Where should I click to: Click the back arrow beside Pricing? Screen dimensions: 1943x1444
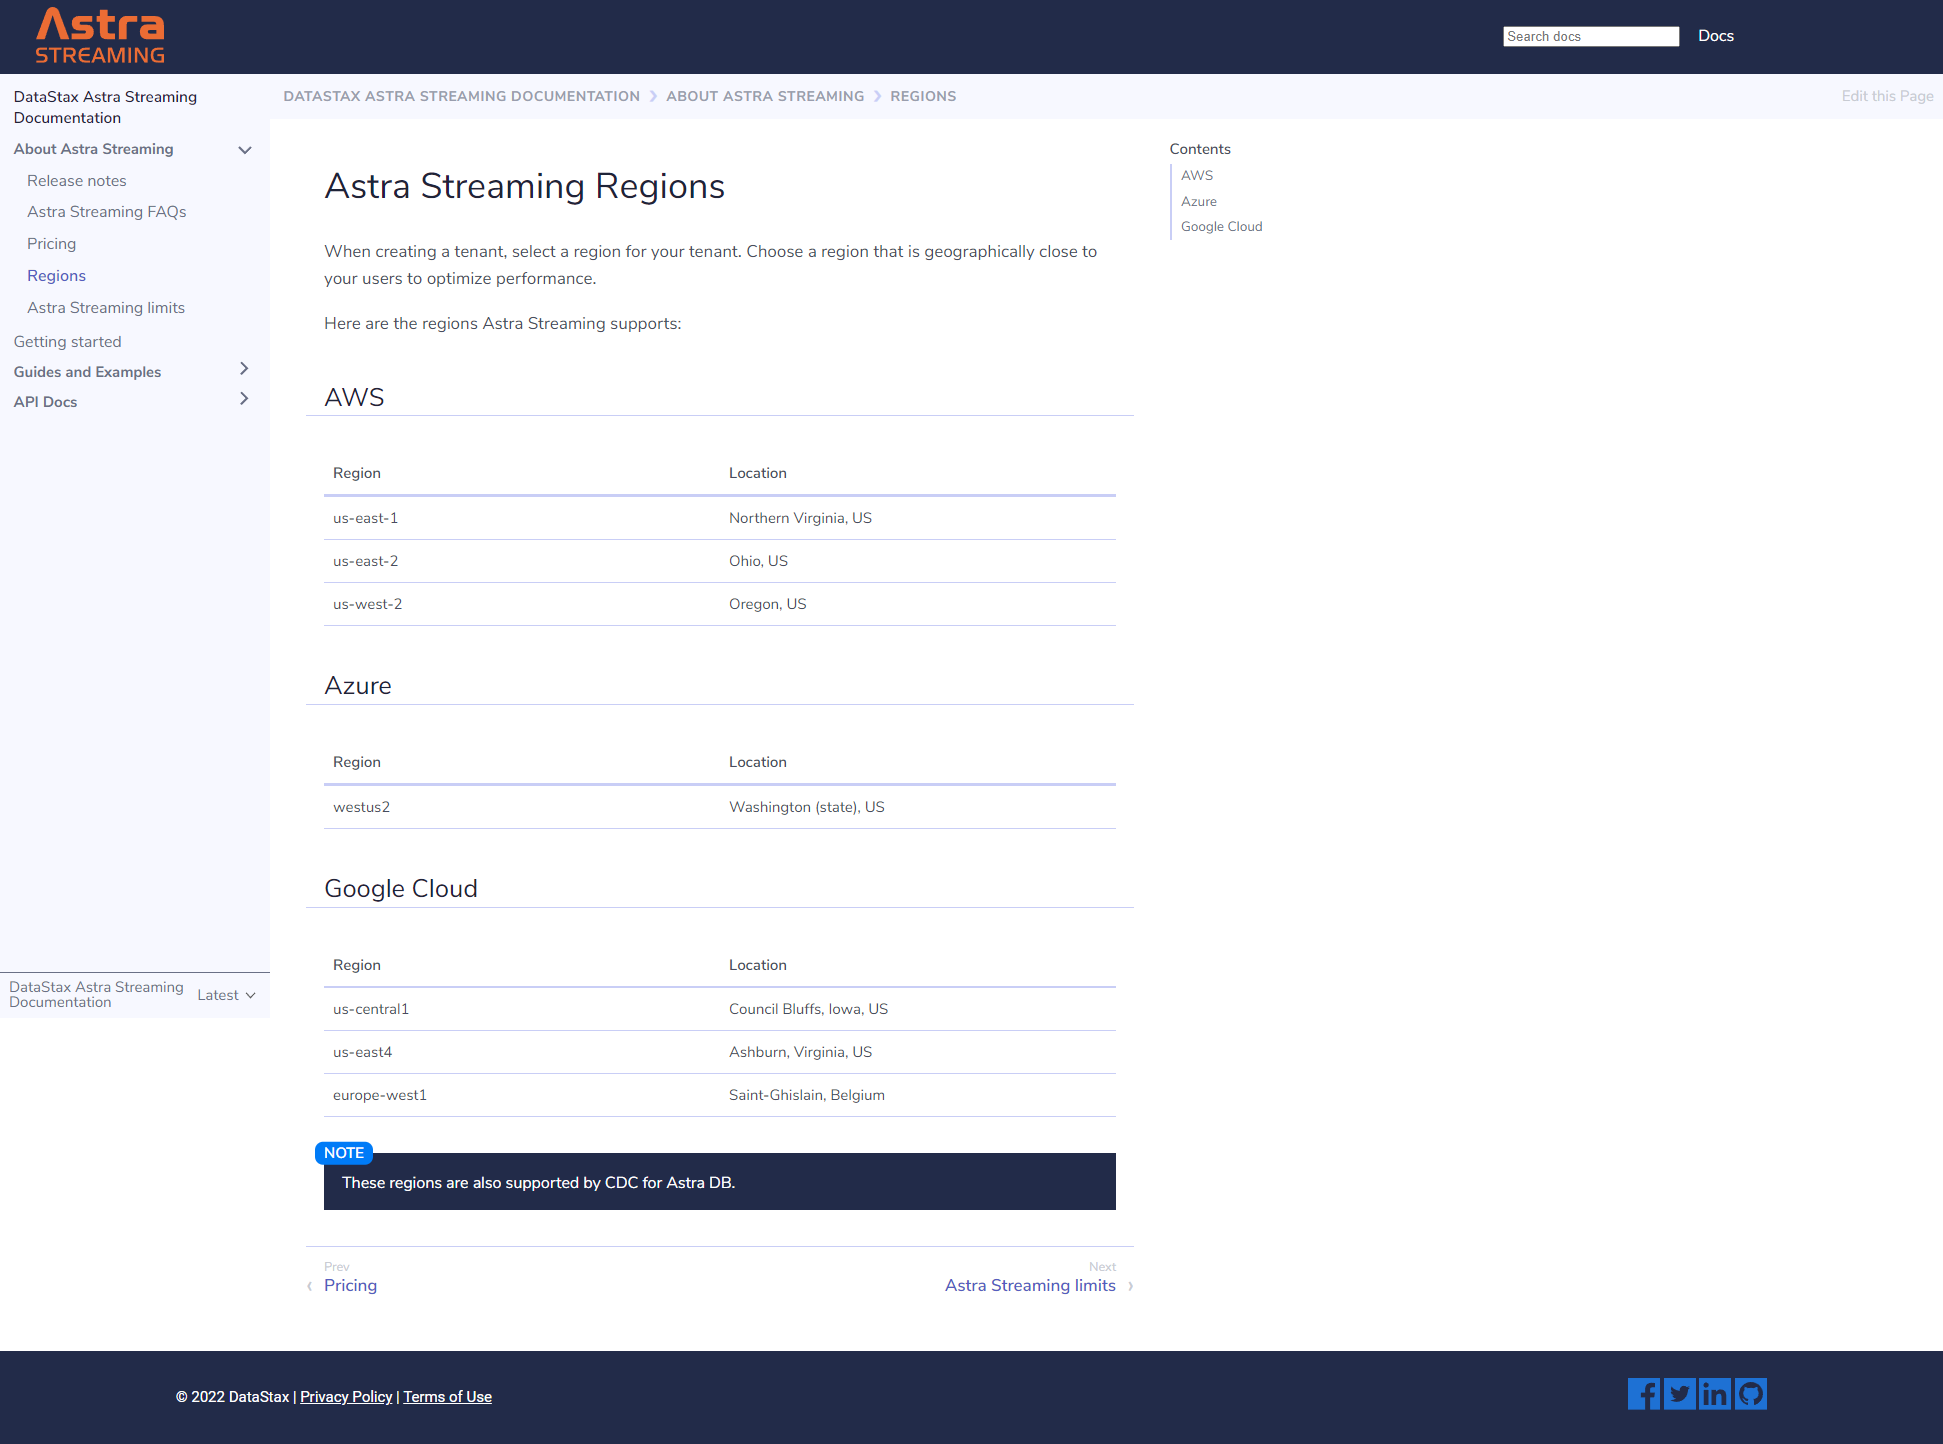310,1286
